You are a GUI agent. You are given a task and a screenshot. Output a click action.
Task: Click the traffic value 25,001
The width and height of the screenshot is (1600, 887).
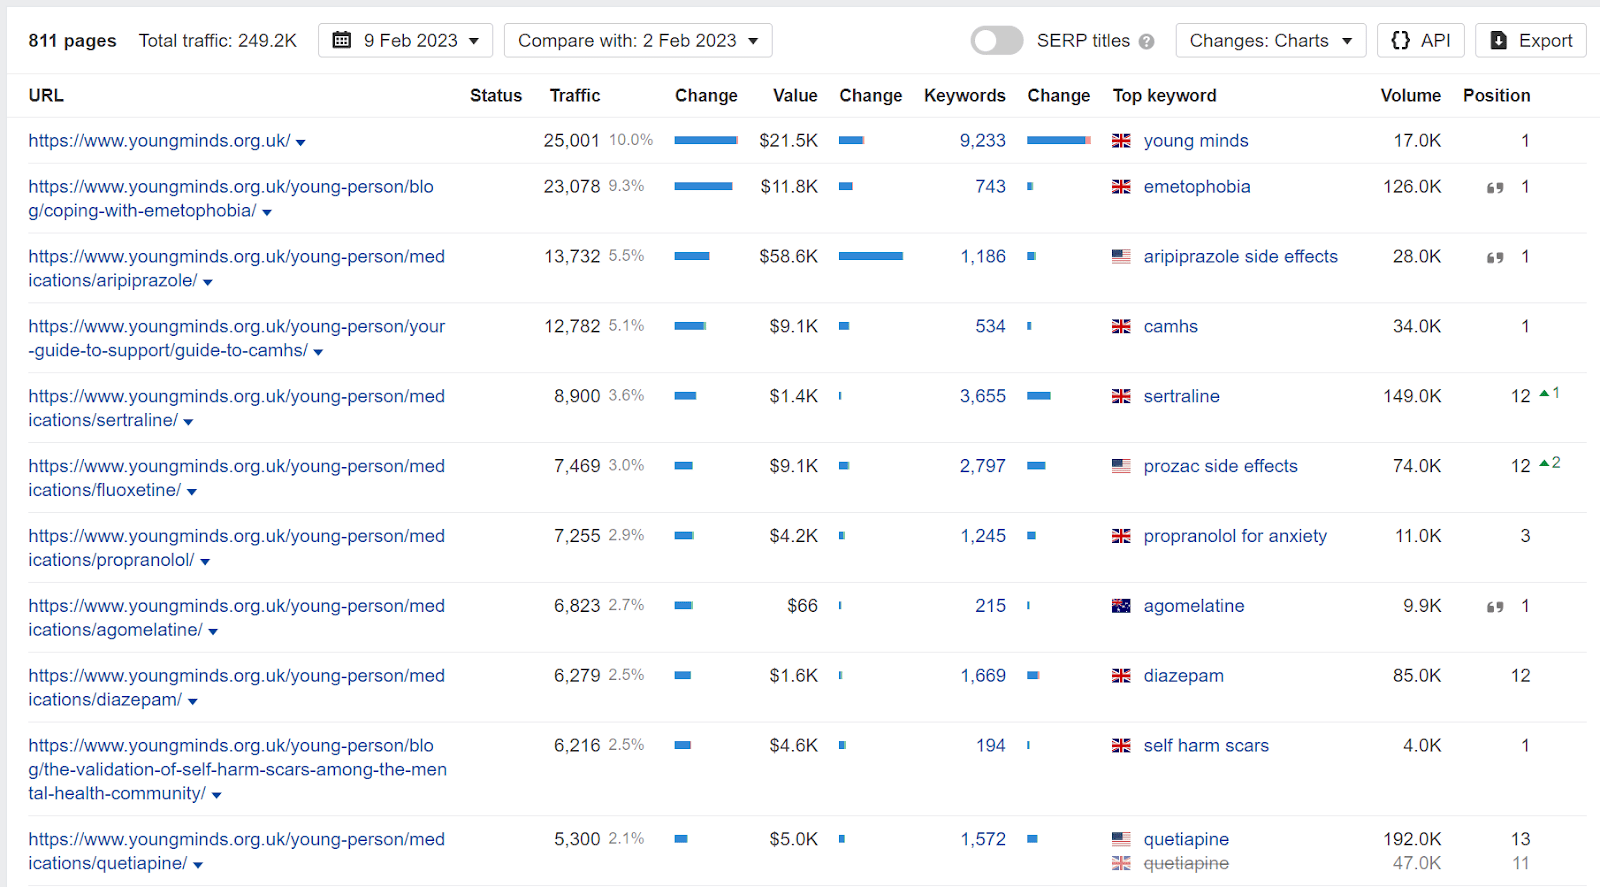point(571,141)
